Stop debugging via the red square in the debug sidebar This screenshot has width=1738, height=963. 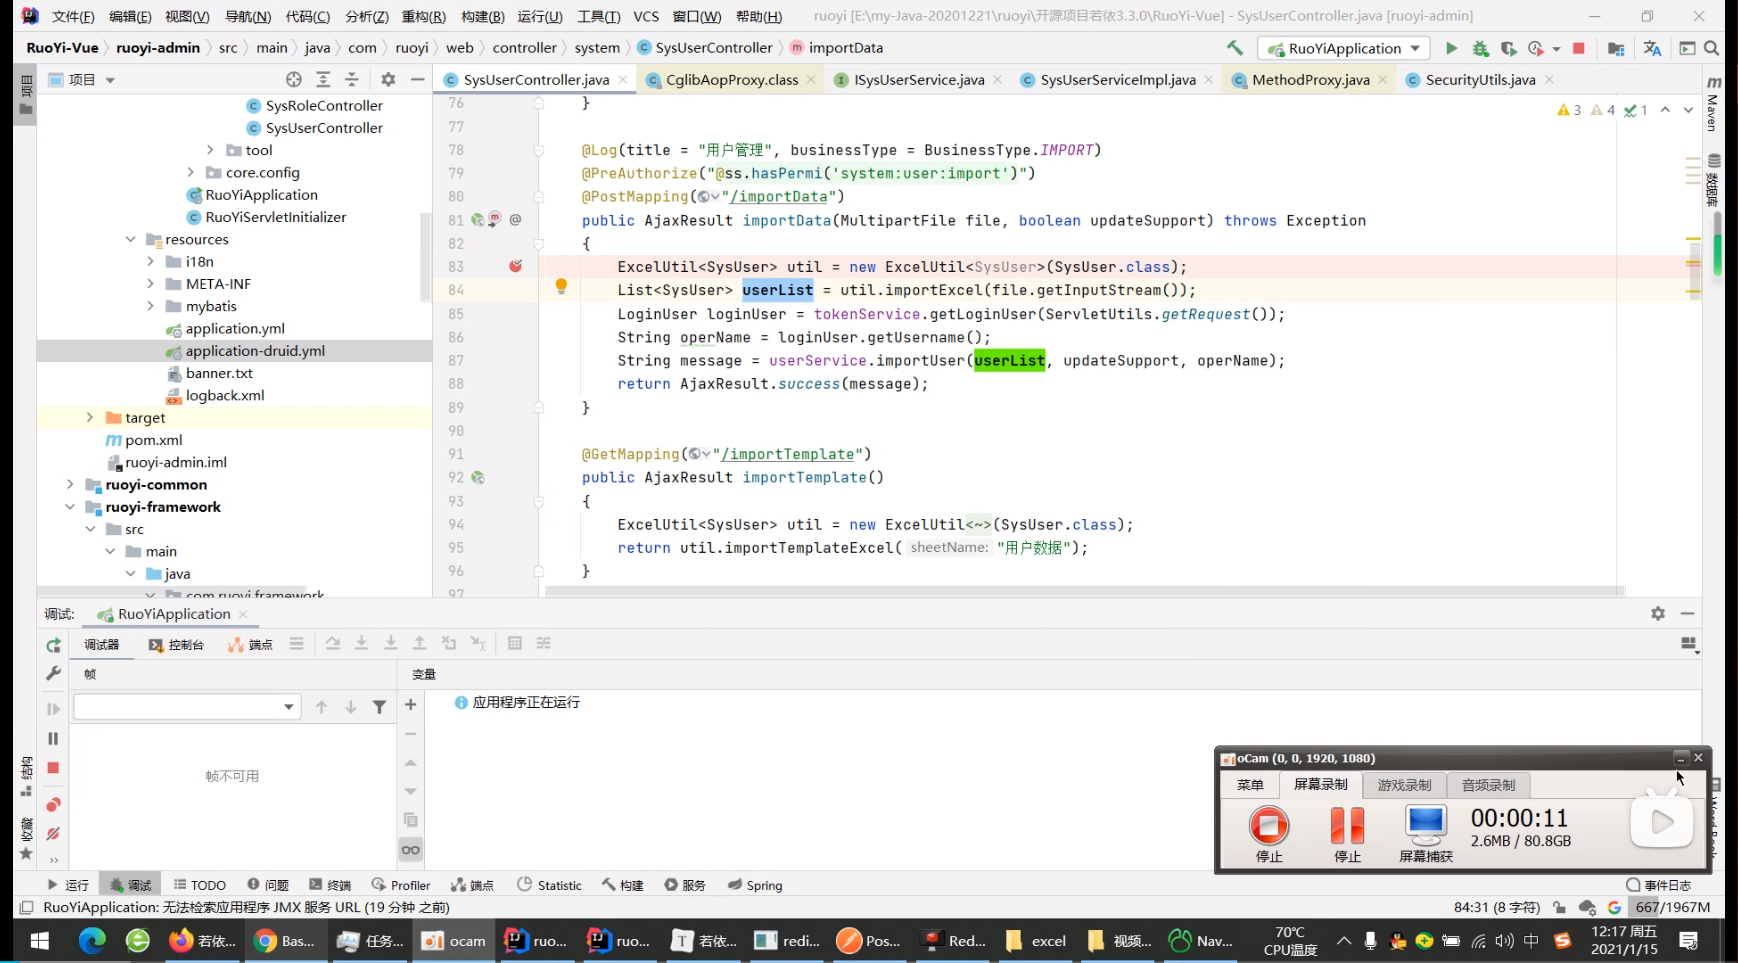(54, 768)
